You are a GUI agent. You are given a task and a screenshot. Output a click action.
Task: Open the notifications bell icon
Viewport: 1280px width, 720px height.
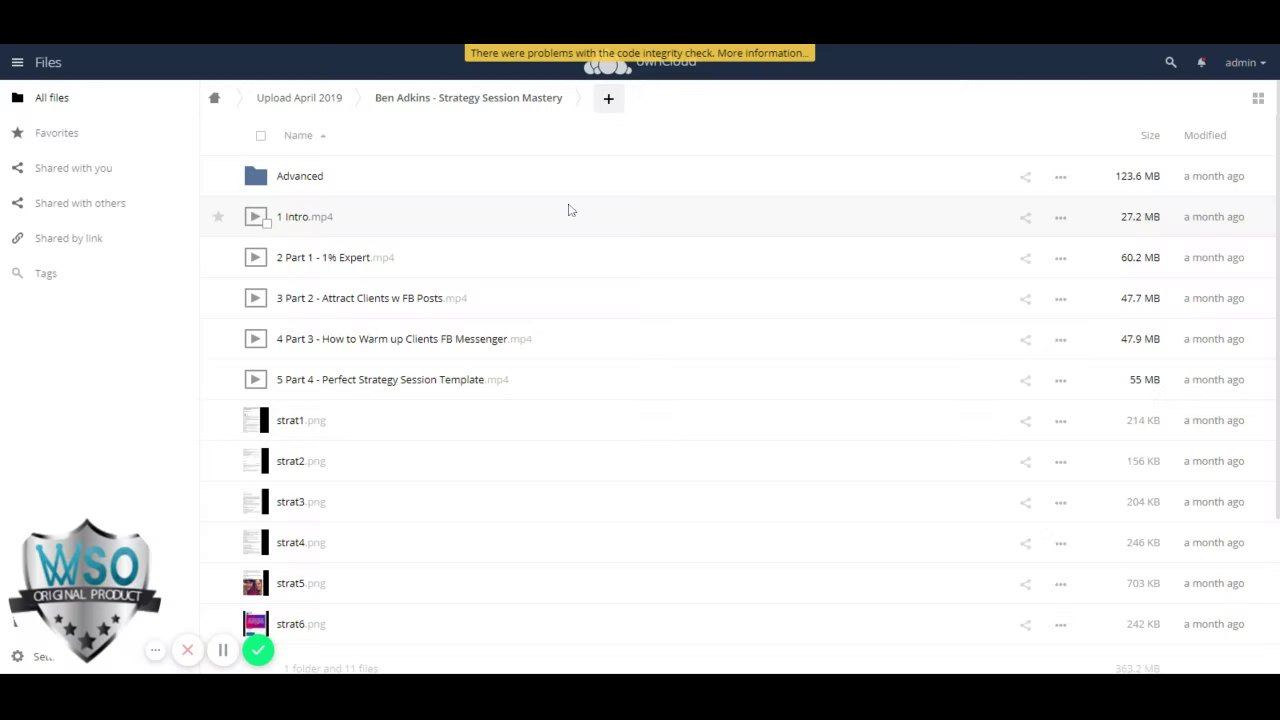coord(1201,62)
